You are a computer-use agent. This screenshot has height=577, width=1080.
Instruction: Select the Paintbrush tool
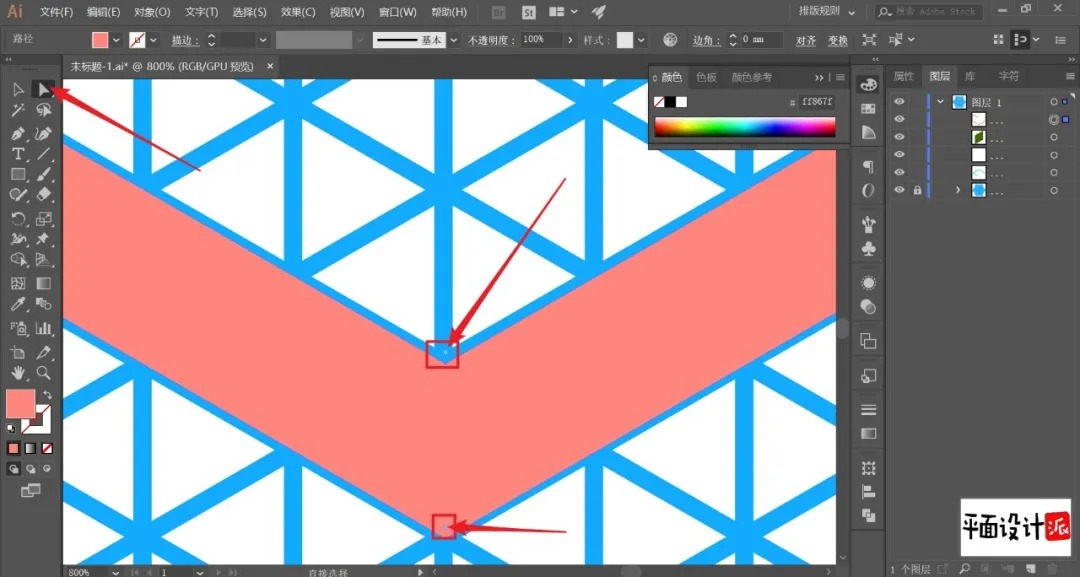[44, 175]
